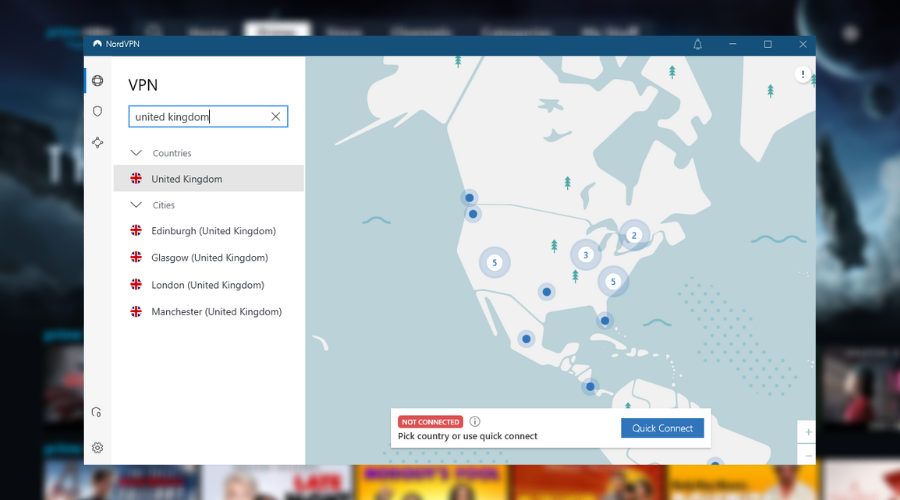Click the map cluster labeled 2

[x=633, y=236]
